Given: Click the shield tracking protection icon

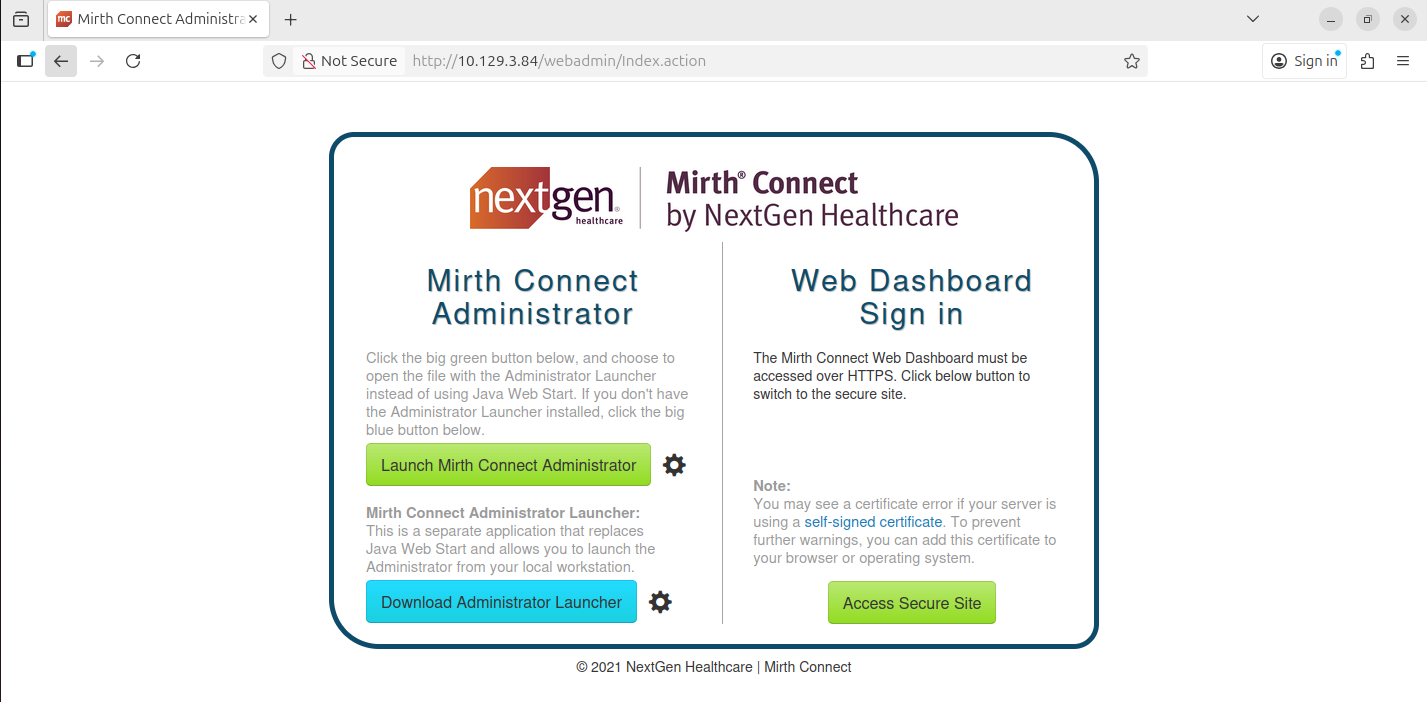Looking at the screenshot, I should point(280,61).
